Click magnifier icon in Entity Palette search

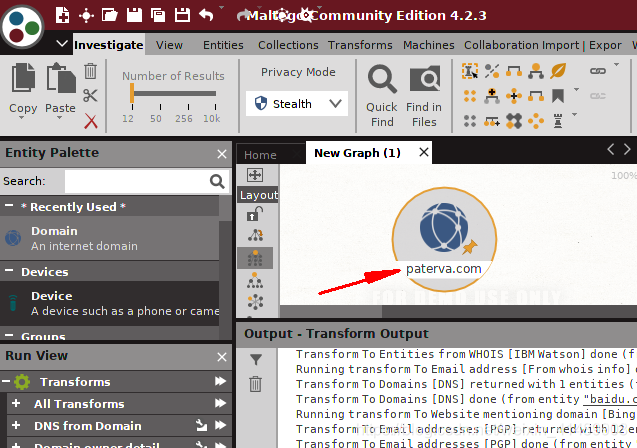point(217,181)
